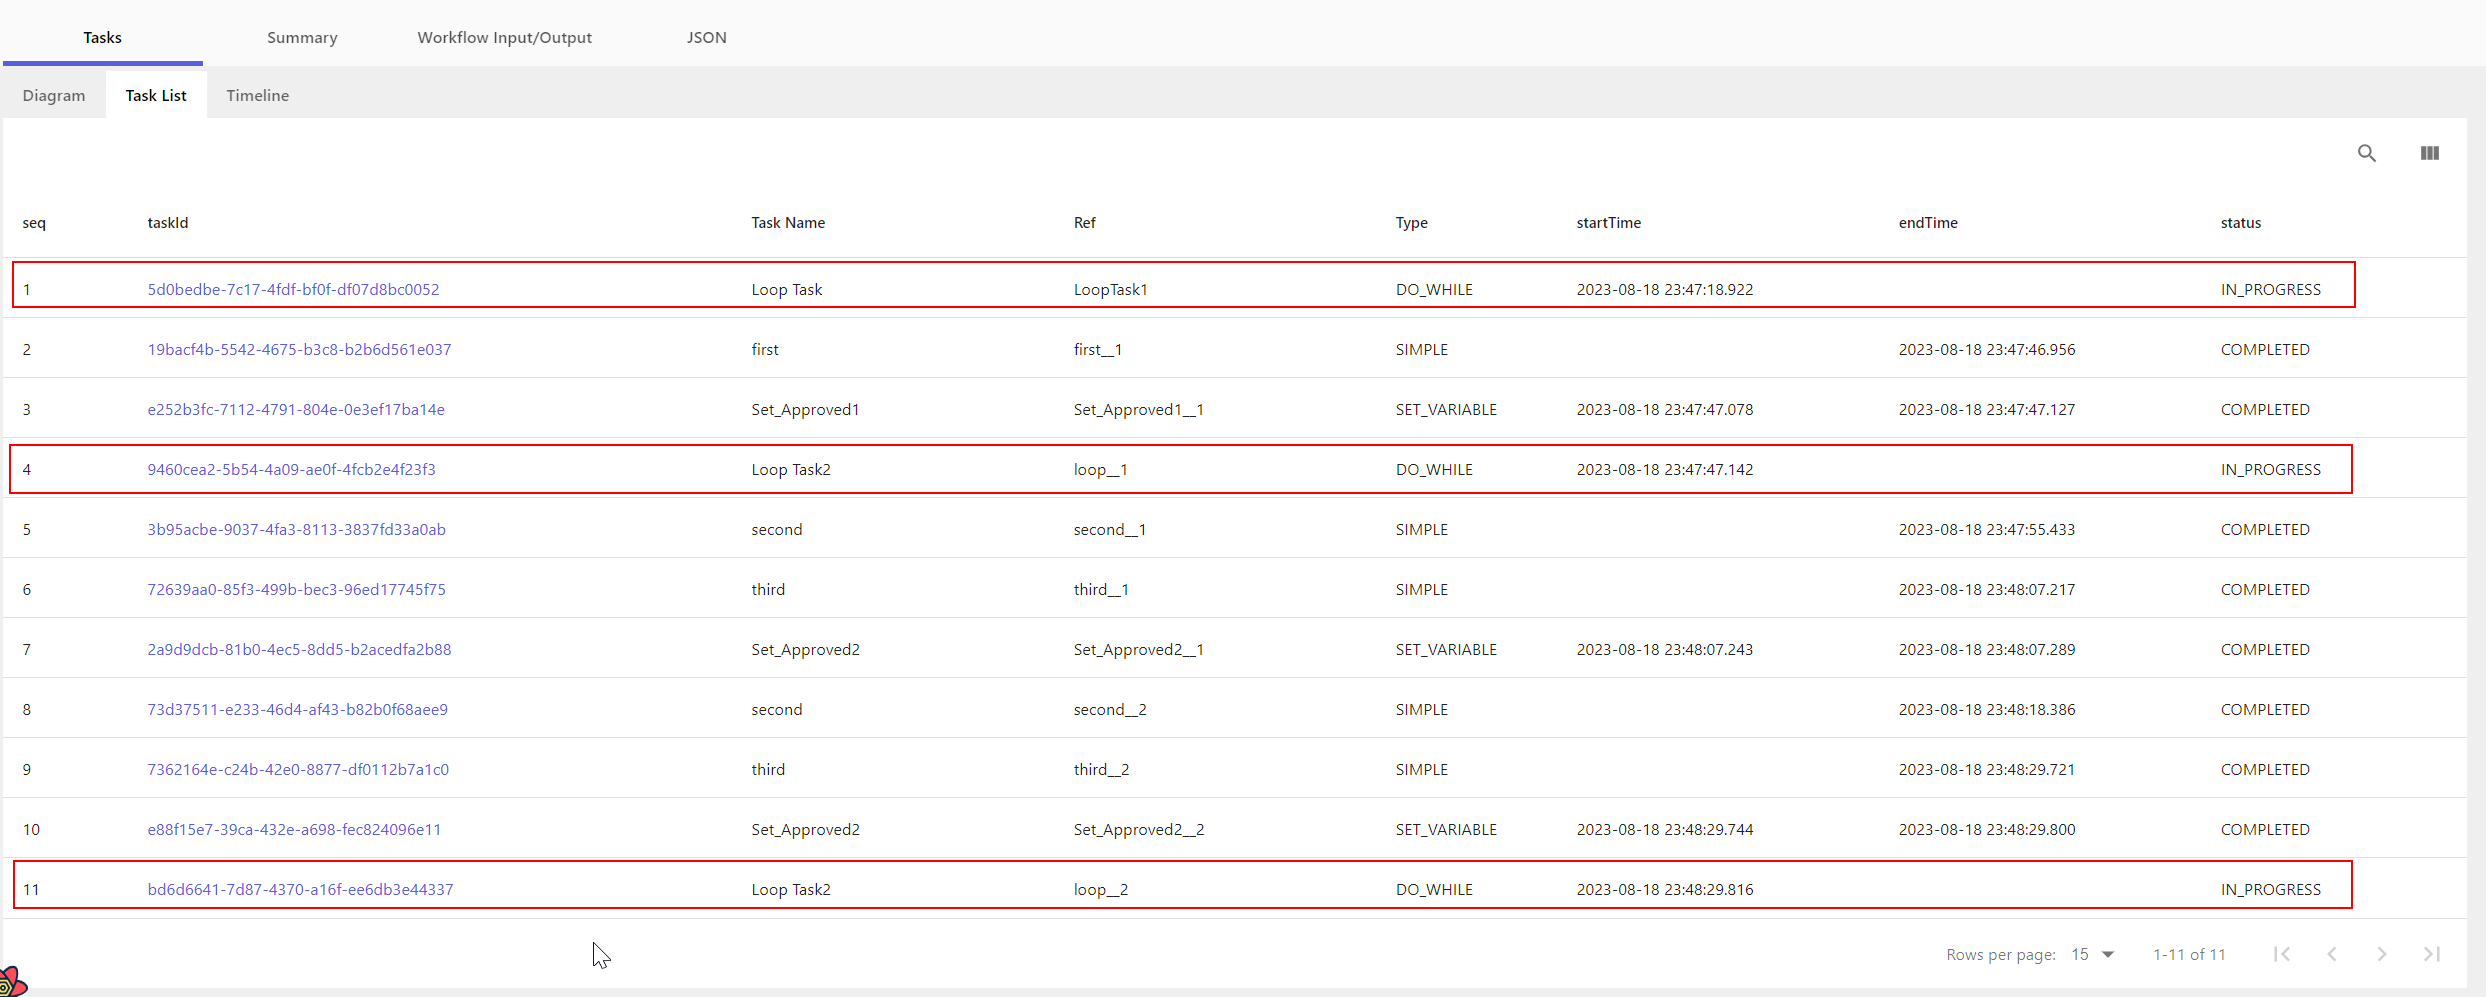Screen dimensions: 2486x997
Task: Select the Tasks main tab
Action: pos(102,37)
